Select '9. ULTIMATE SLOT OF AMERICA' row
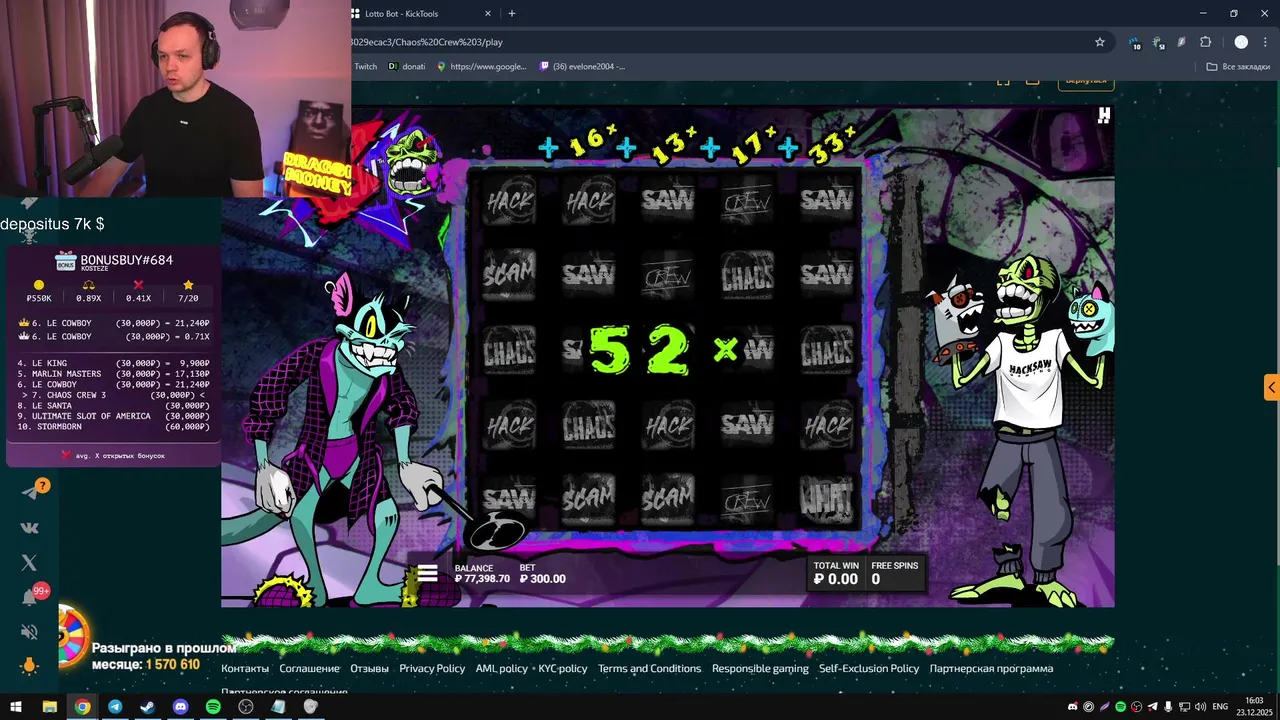Image resolution: width=1280 pixels, height=720 pixels. pyautogui.click(x=113, y=416)
